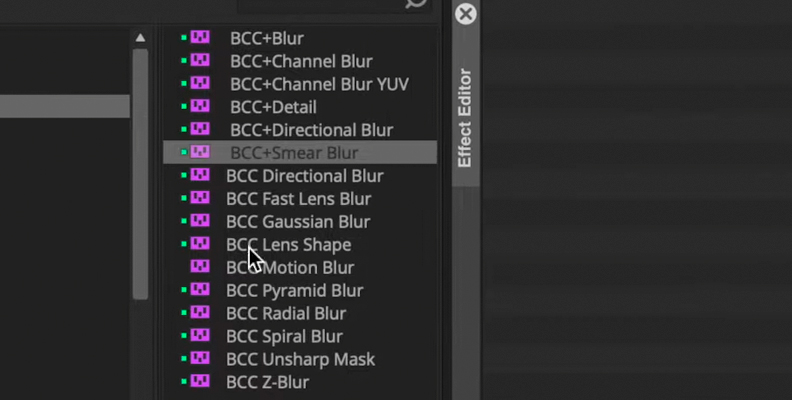Open the Effect Editor vertical tab
The width and height of the screenshot is (792, 400).
(x=465, y=118)
